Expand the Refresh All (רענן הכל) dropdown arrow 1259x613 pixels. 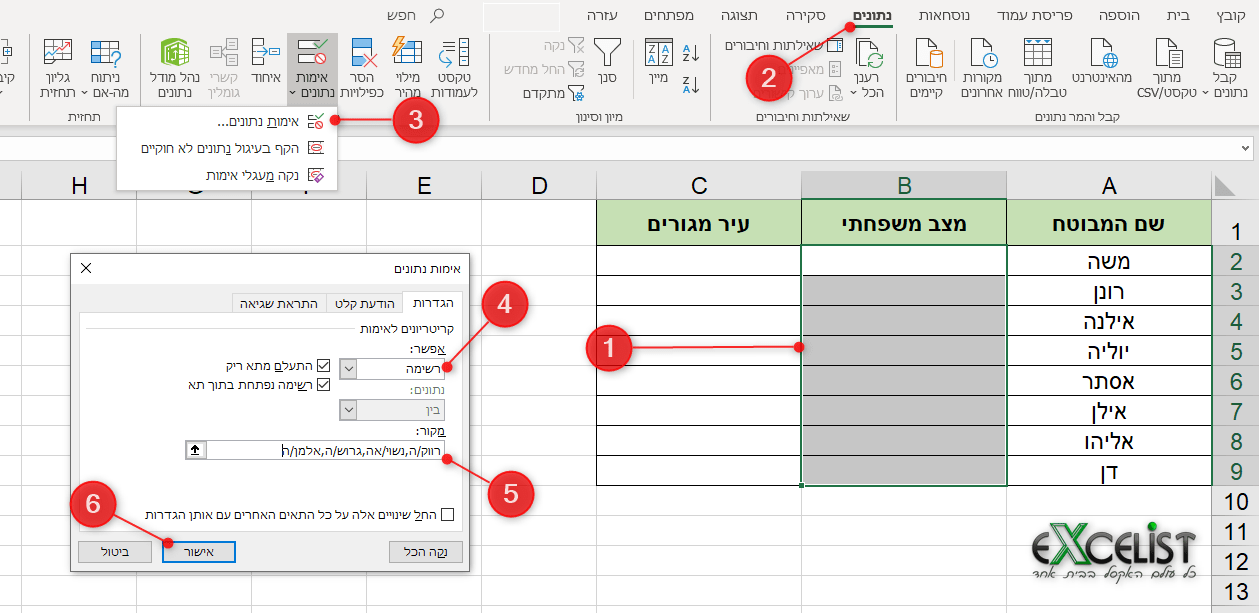click(x=855, y=92)
